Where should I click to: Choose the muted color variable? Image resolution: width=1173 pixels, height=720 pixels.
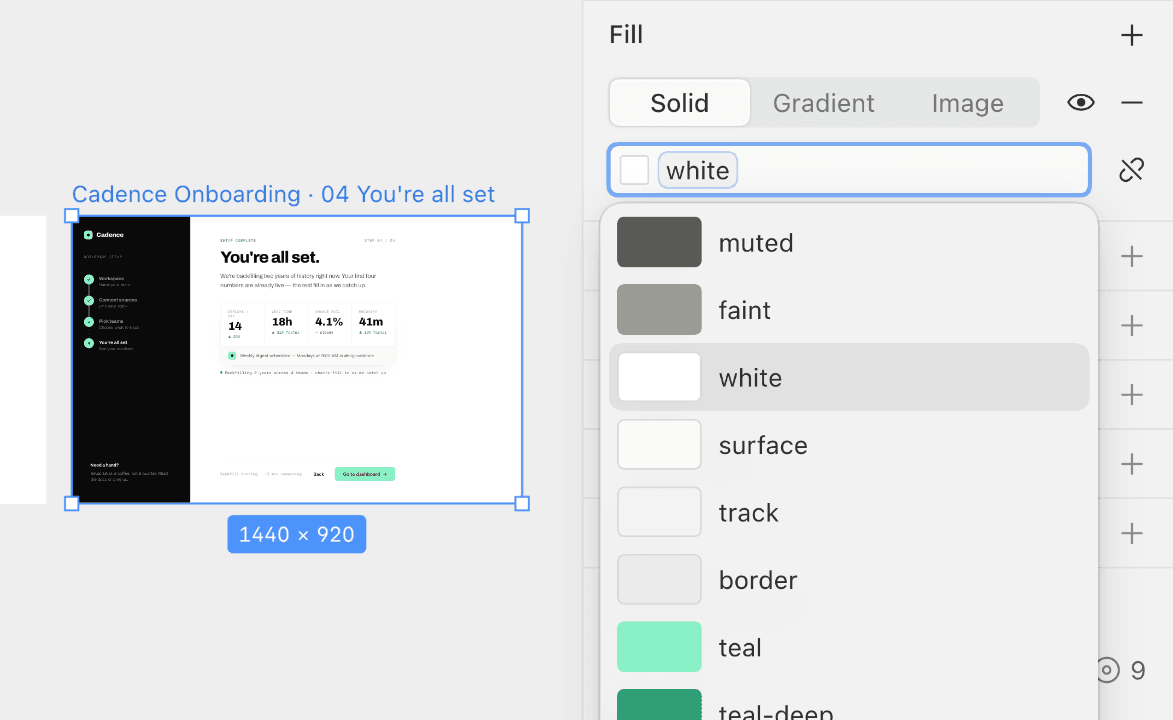pyautogui.click(x=849, y=242)
